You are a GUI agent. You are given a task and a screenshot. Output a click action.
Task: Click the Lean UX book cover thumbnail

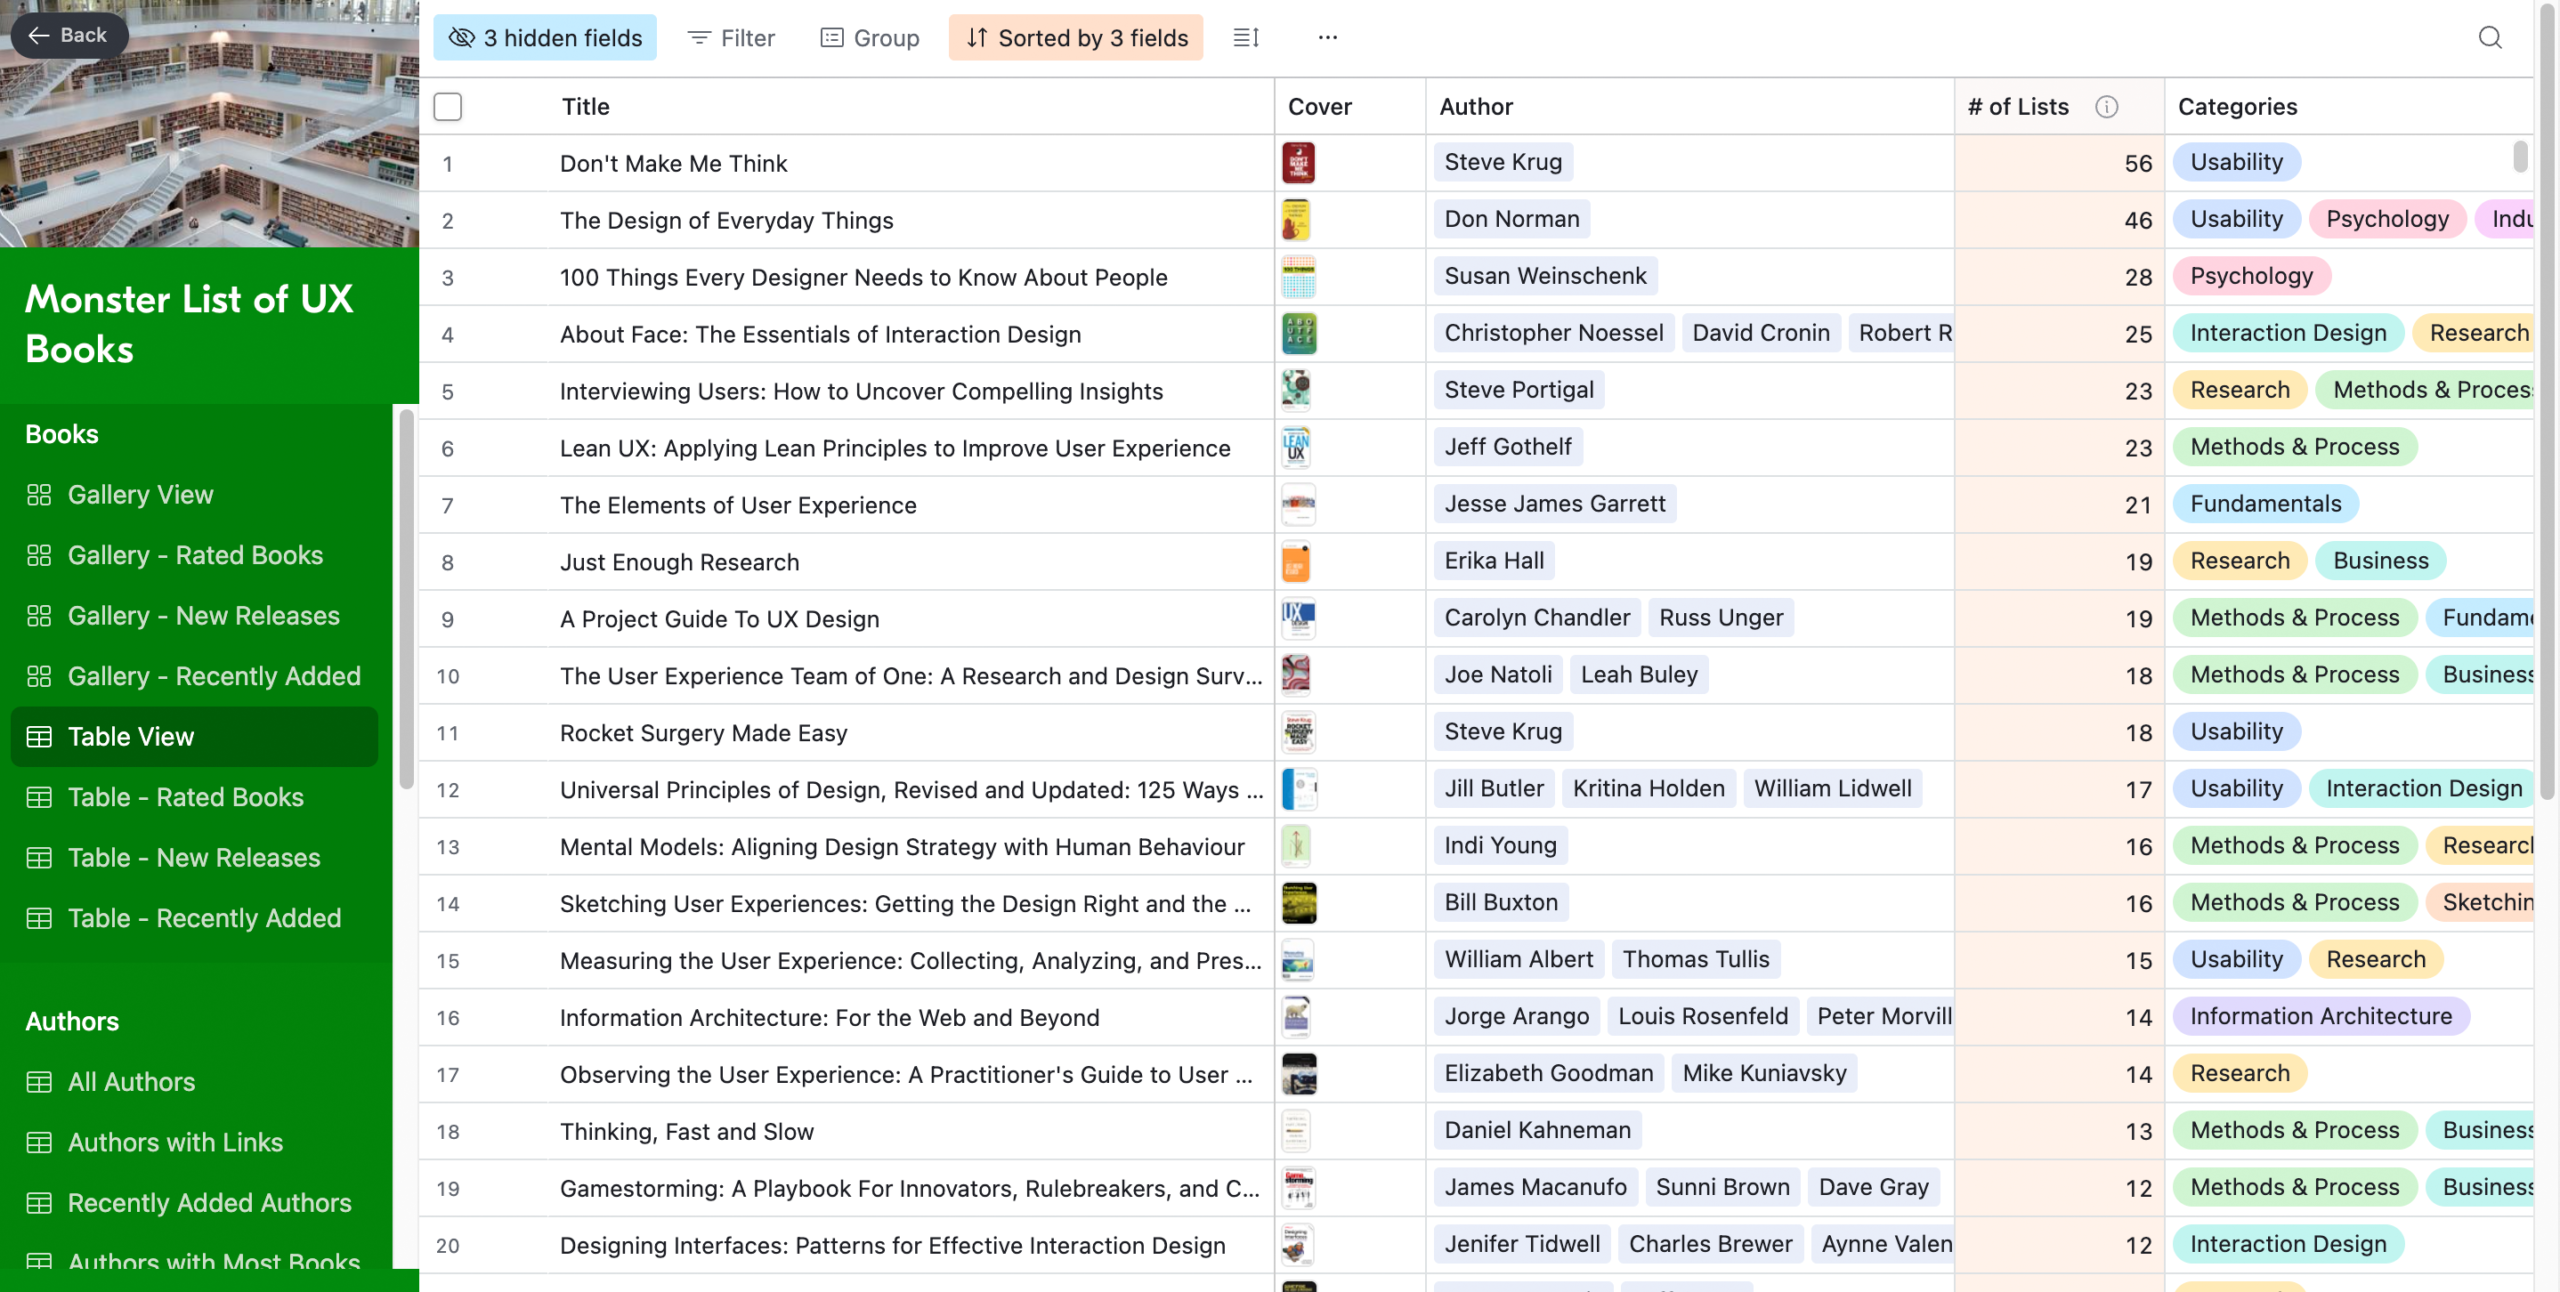(x=1296, y=448)
